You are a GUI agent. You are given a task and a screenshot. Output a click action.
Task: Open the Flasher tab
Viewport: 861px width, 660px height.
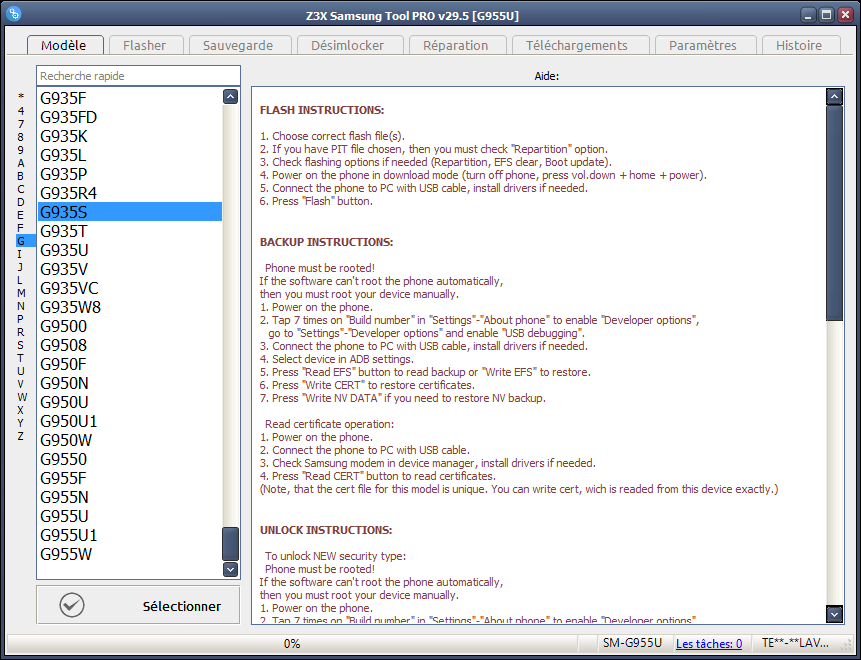(145, 45)
